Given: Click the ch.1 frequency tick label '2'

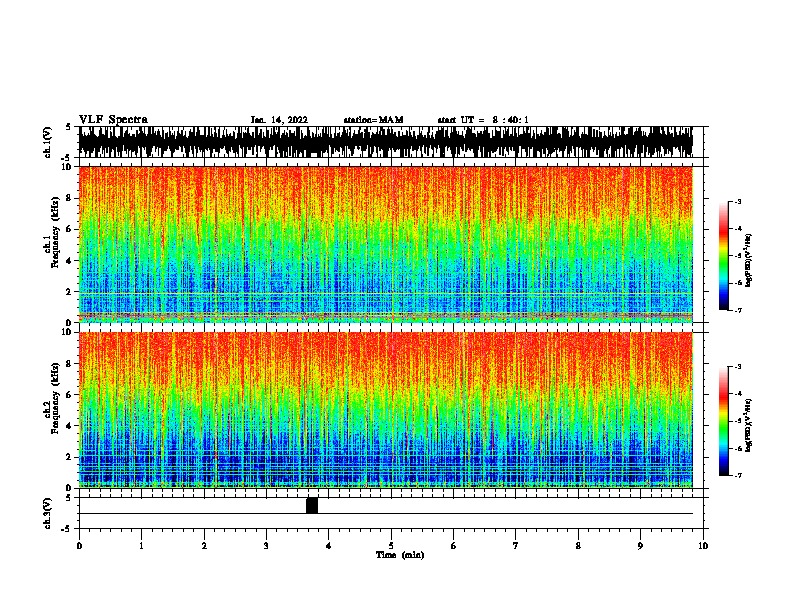Looking at the screenshot, I should click(x=70, y=291).
